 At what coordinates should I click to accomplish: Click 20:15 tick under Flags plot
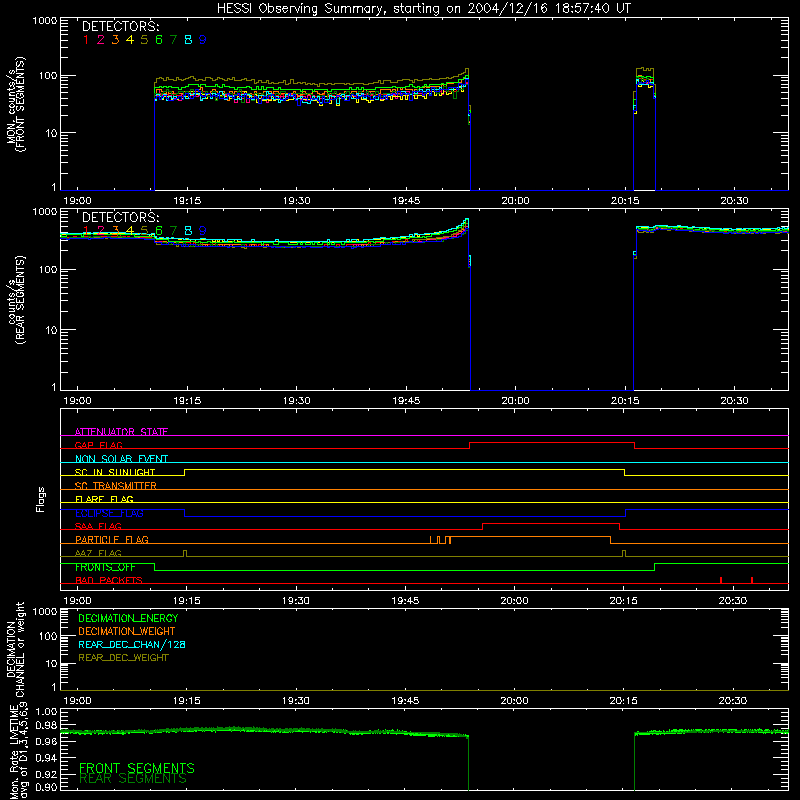[x=623, y=601]
